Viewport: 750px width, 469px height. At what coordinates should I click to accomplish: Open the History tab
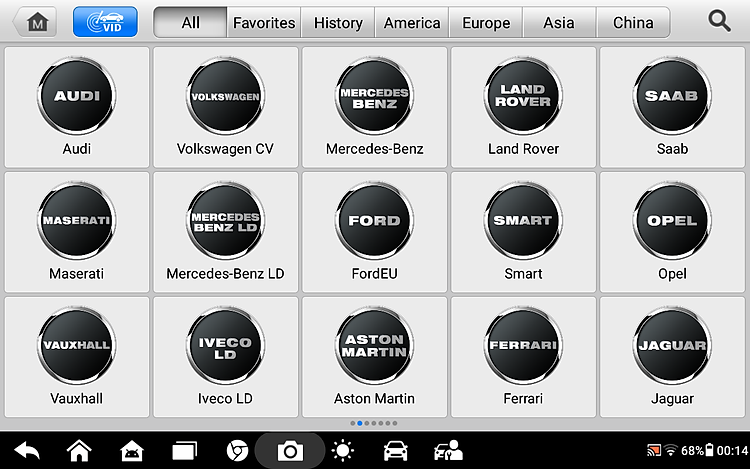(x=338, y=22)
